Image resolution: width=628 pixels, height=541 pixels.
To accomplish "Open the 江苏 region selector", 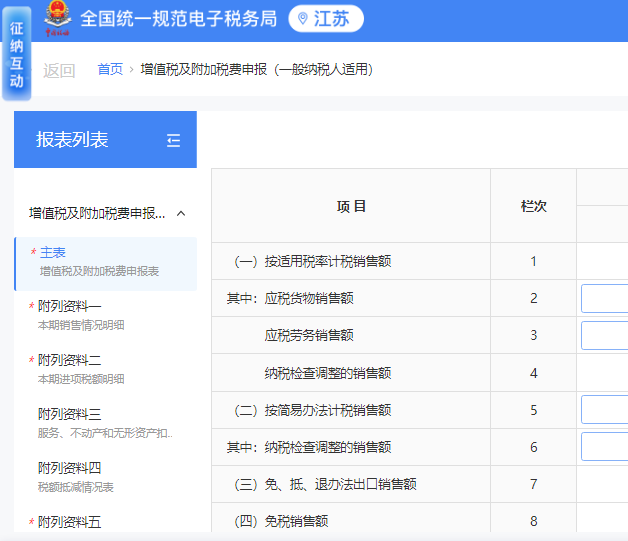I will 326,18.
